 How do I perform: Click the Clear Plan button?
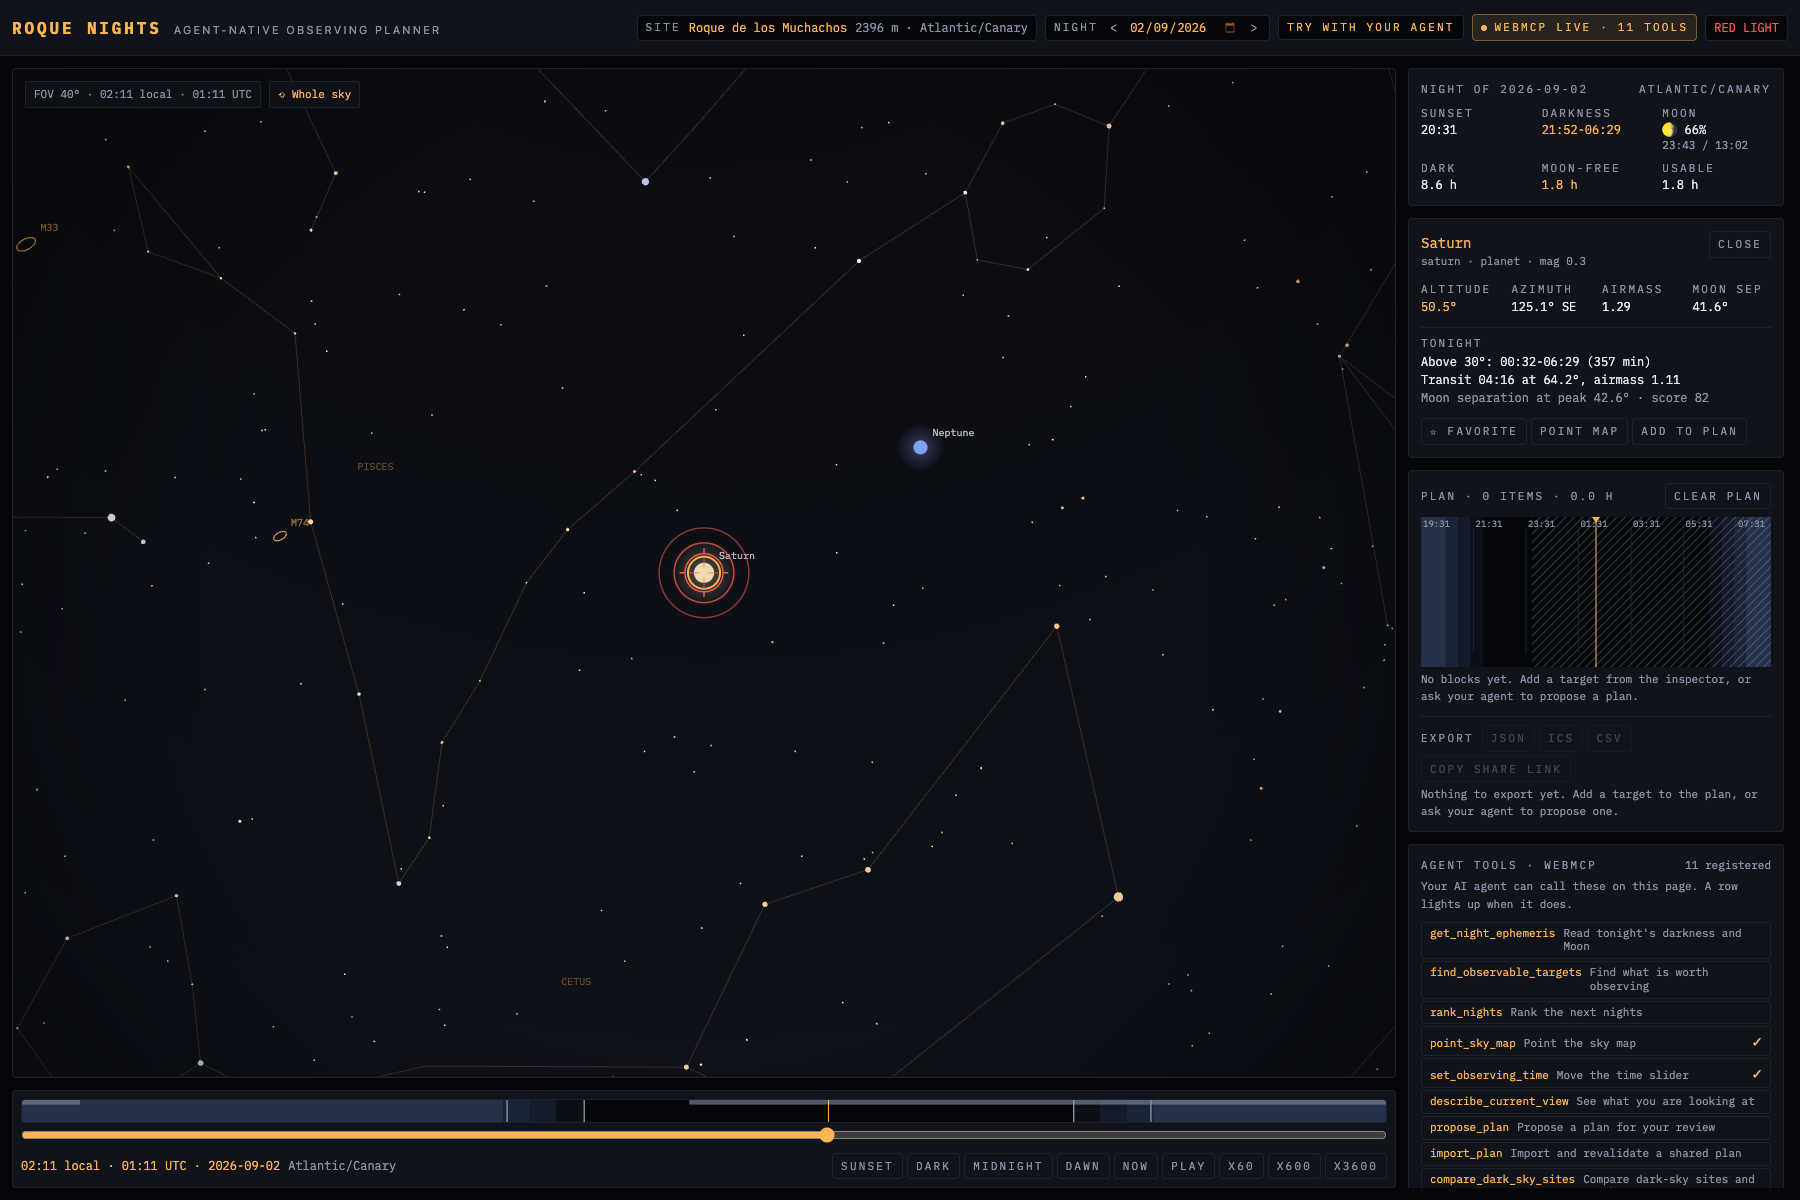pyautogui.click(x=1717, y=496)
